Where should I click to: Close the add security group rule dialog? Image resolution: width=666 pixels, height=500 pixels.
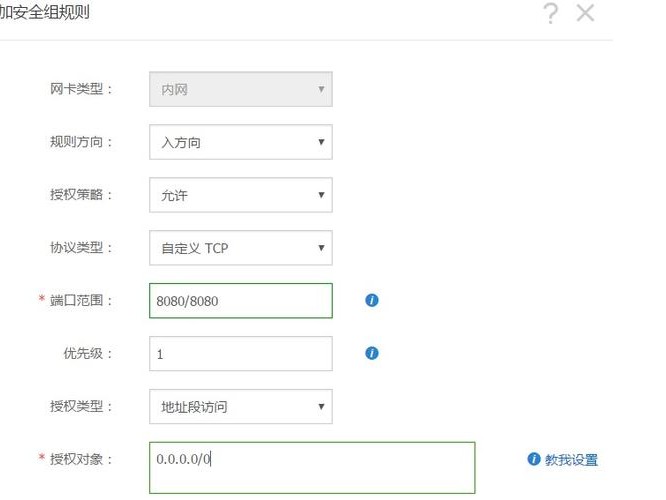tap(585, 13)
